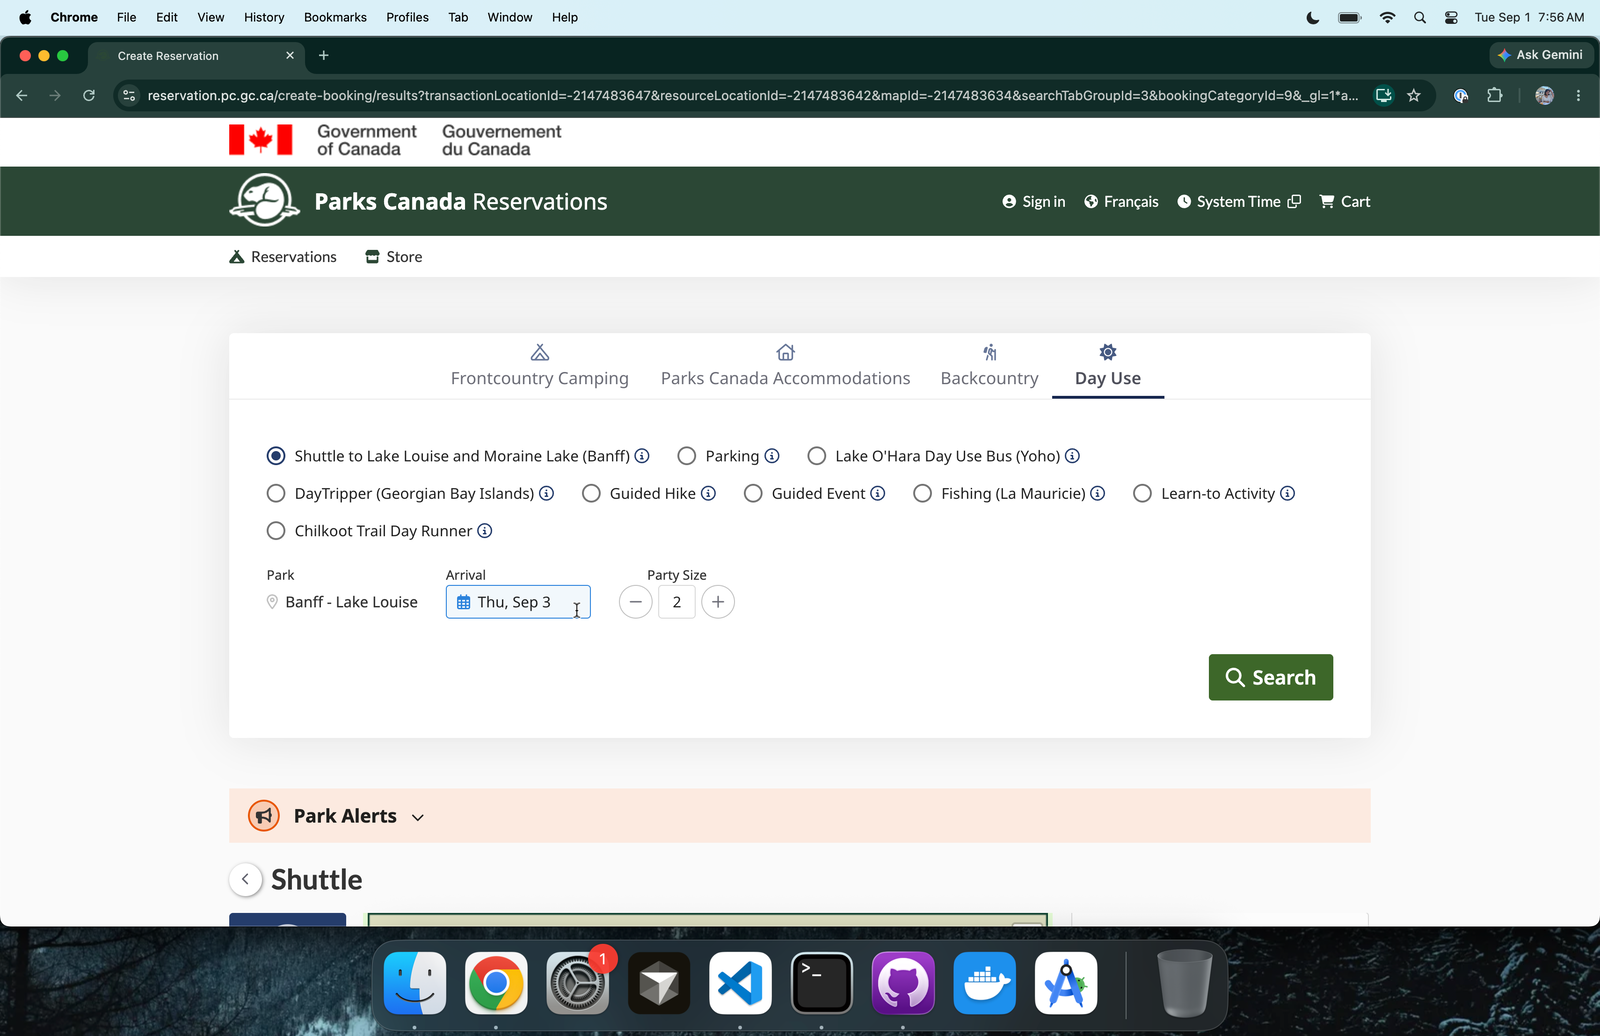Click info icon beside Parking option
The image size is (1600, 1036).
click(772, 456)
